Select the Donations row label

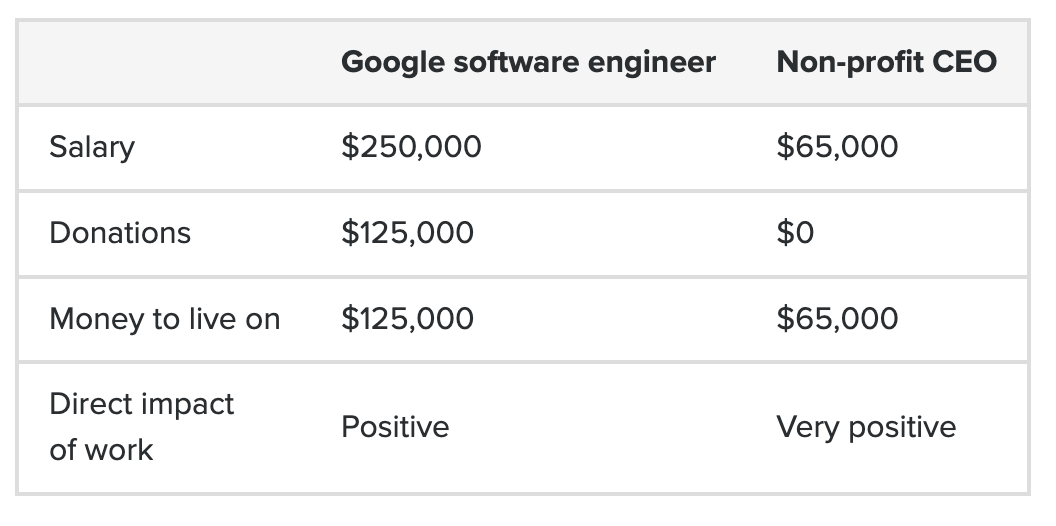(120, 233)
